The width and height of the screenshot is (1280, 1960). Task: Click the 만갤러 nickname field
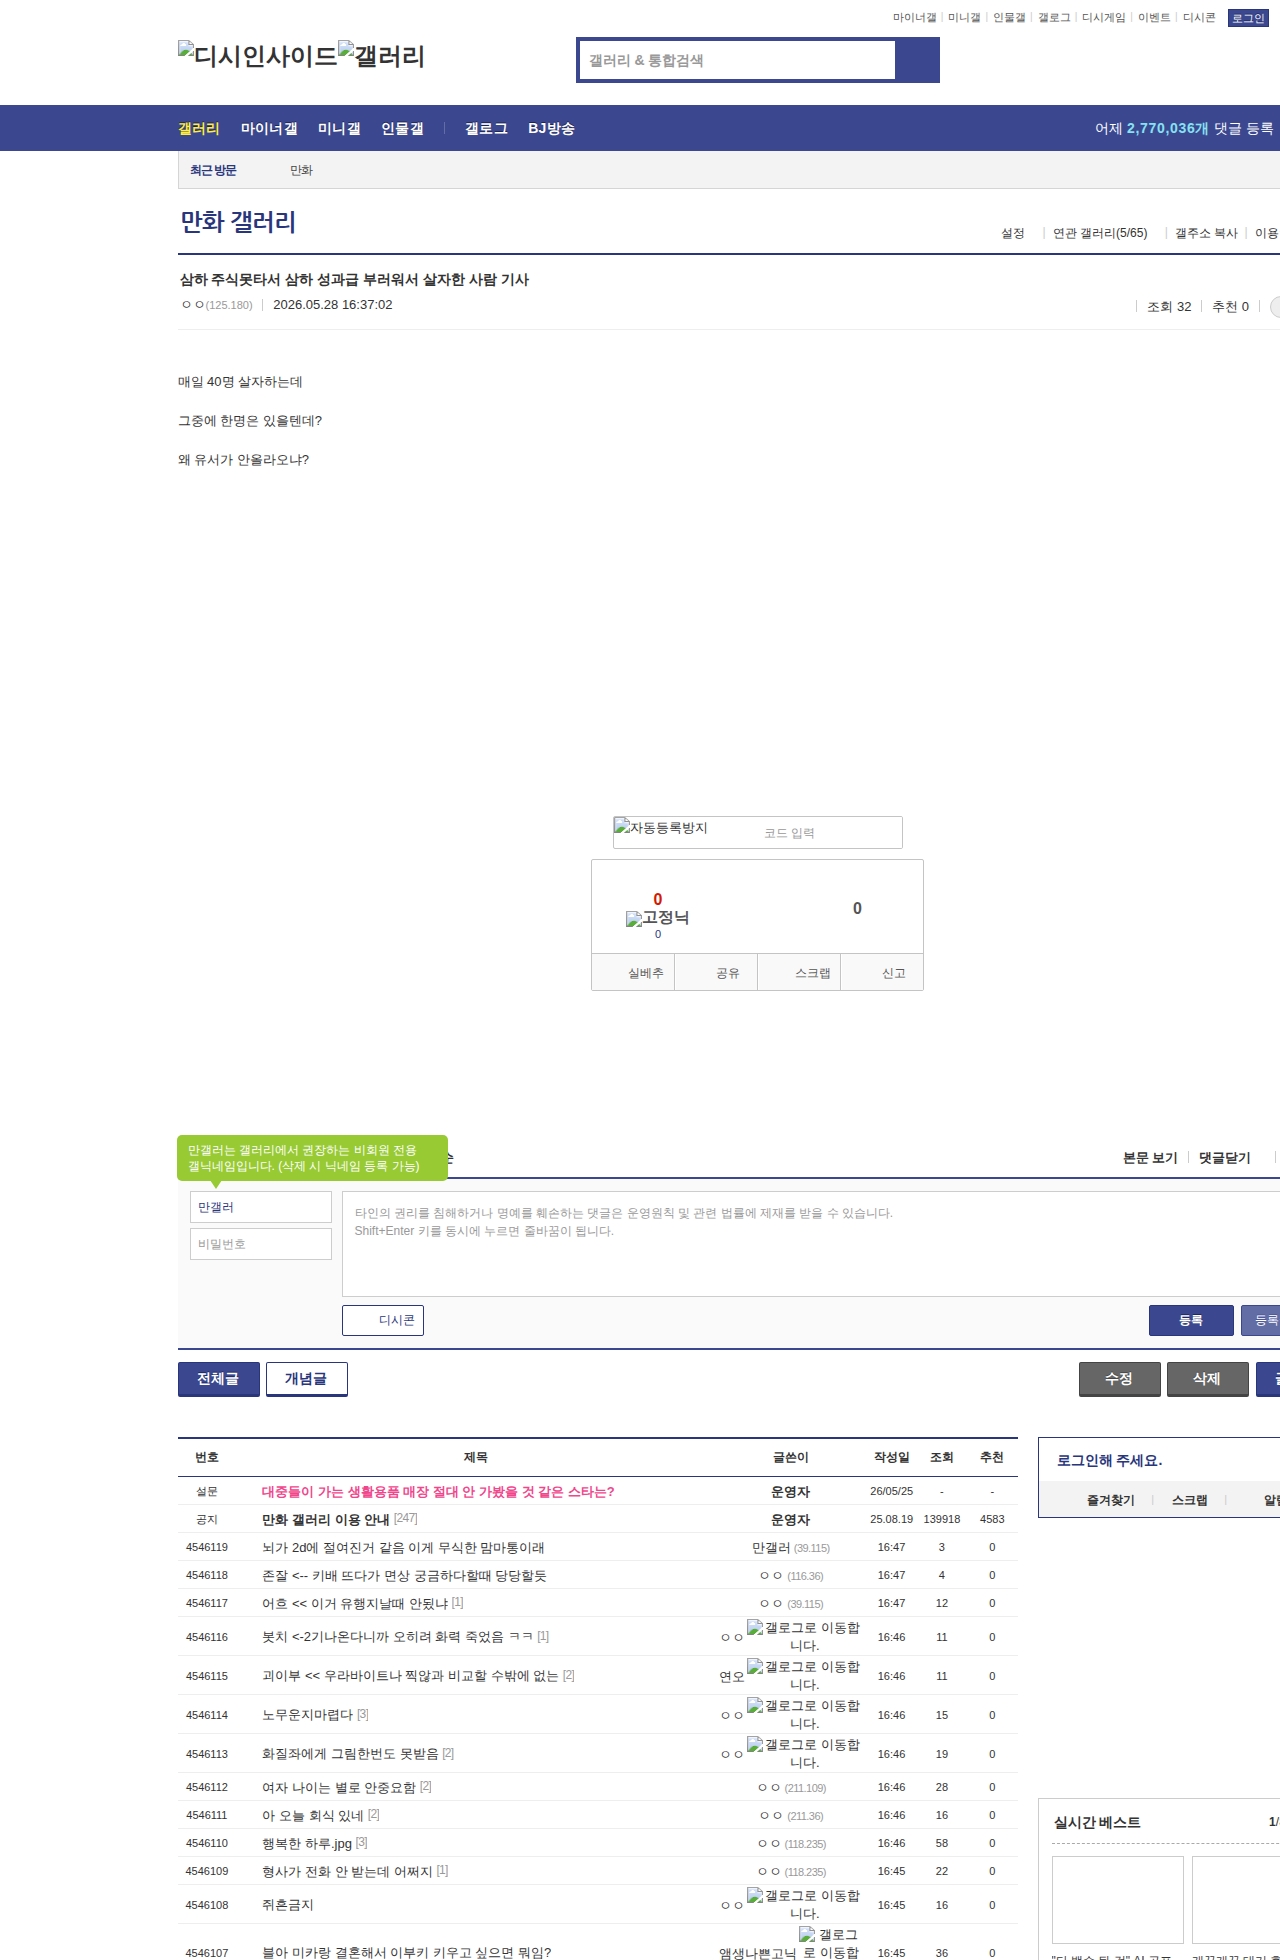[x=261, y=1207]
